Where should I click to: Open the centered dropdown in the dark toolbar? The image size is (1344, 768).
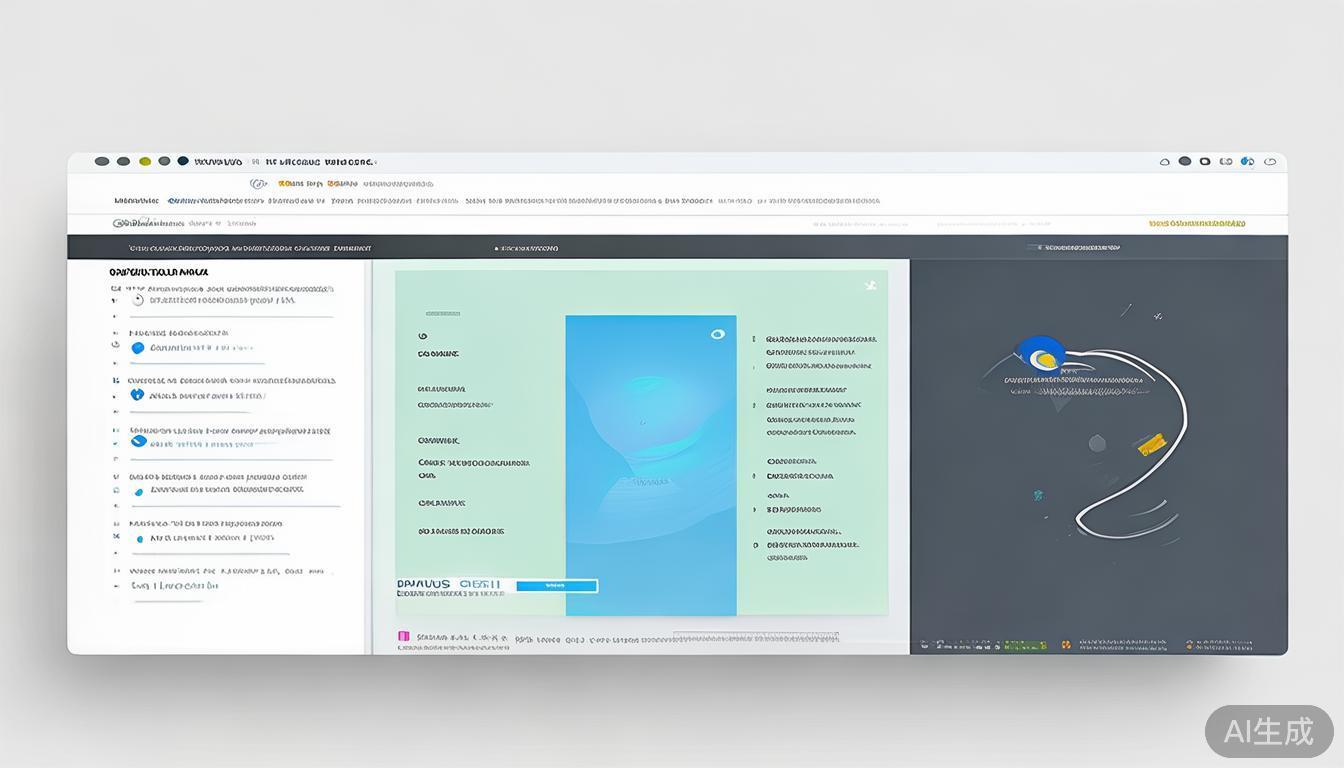point(529,248)
